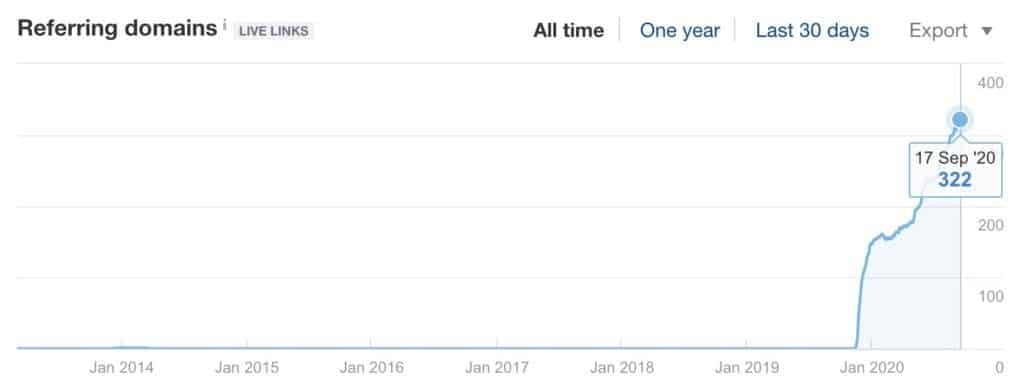Click the Jan 2015 axis label
The image size is (1024, 387).
[247, 367]
